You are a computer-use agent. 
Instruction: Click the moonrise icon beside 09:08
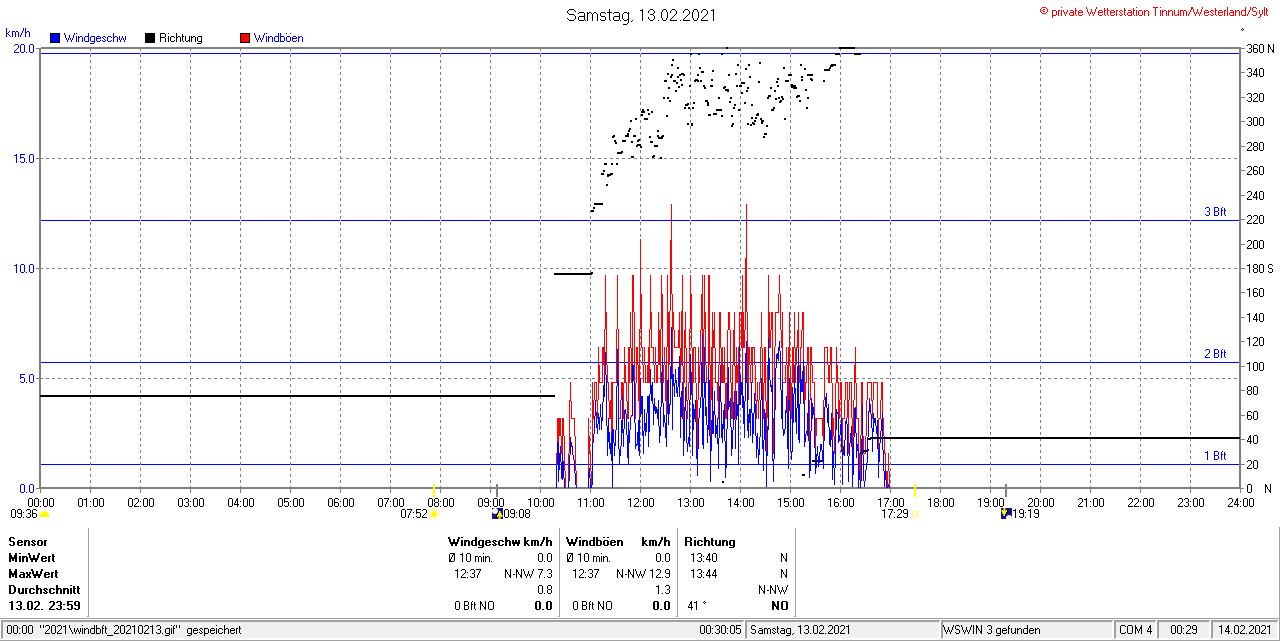[x=497, y=514]
